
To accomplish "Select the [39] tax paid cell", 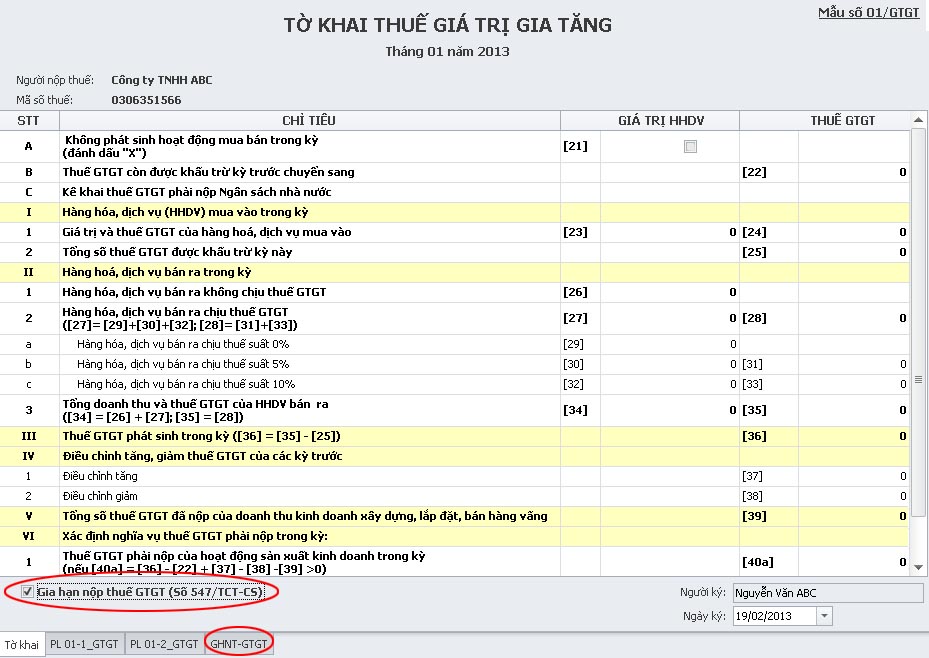I will click(853, 516).
